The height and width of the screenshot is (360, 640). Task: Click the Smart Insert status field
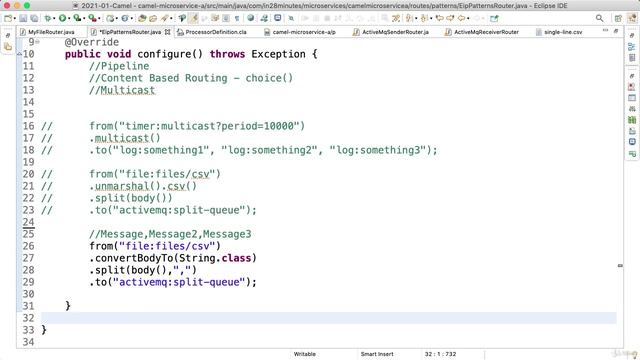[x=377, y=354]
